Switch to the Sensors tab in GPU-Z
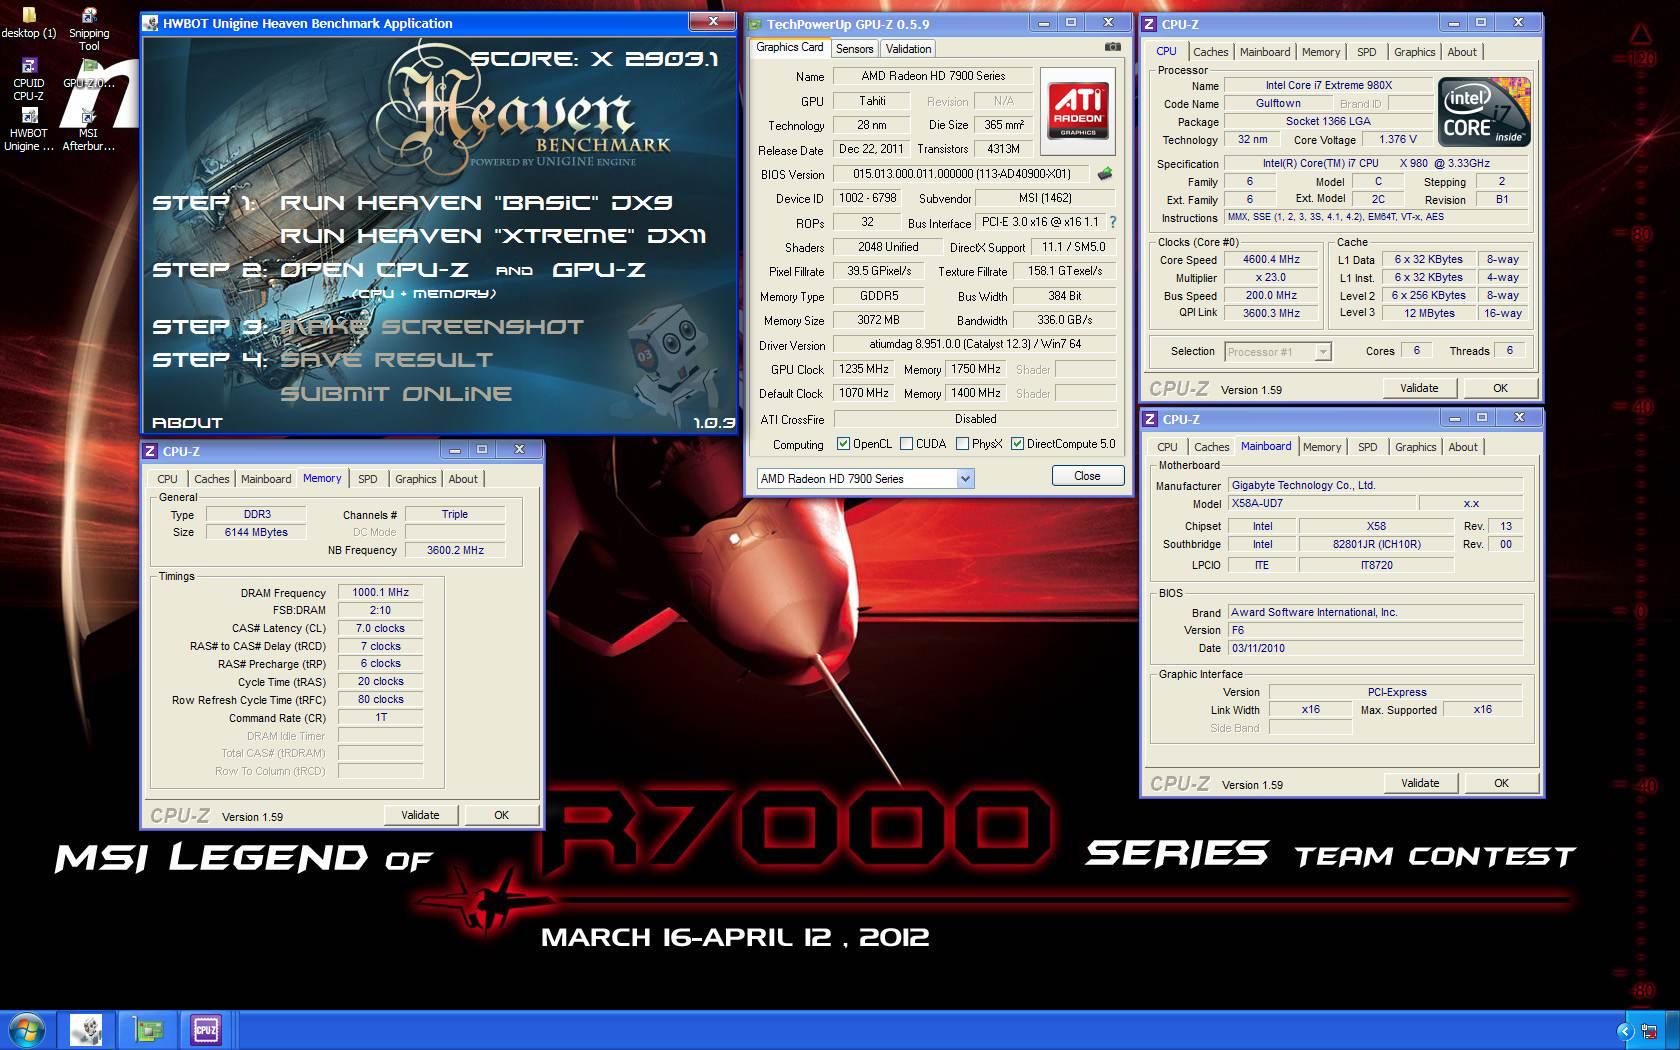1680x1050 pixels. point(854,48)
